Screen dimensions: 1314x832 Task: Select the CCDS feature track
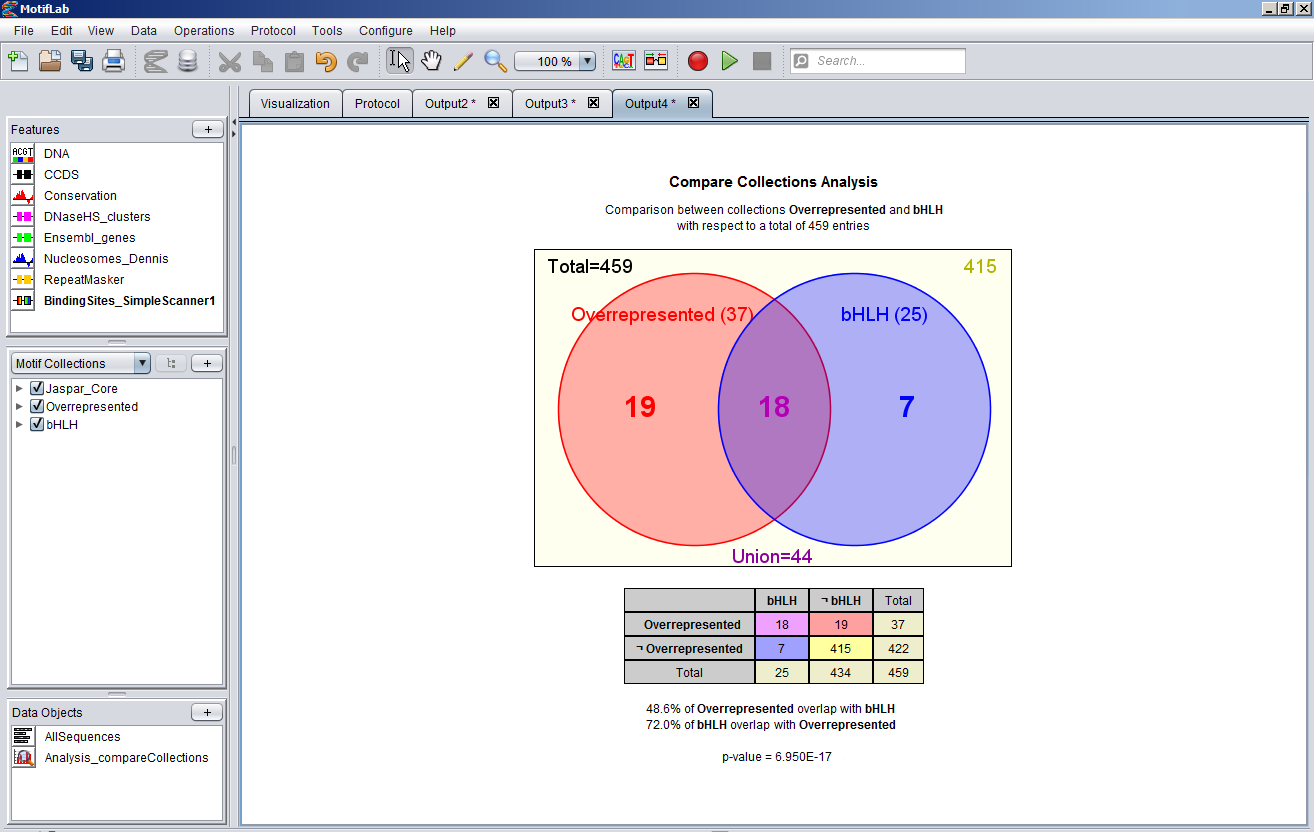tap(116, 175)
